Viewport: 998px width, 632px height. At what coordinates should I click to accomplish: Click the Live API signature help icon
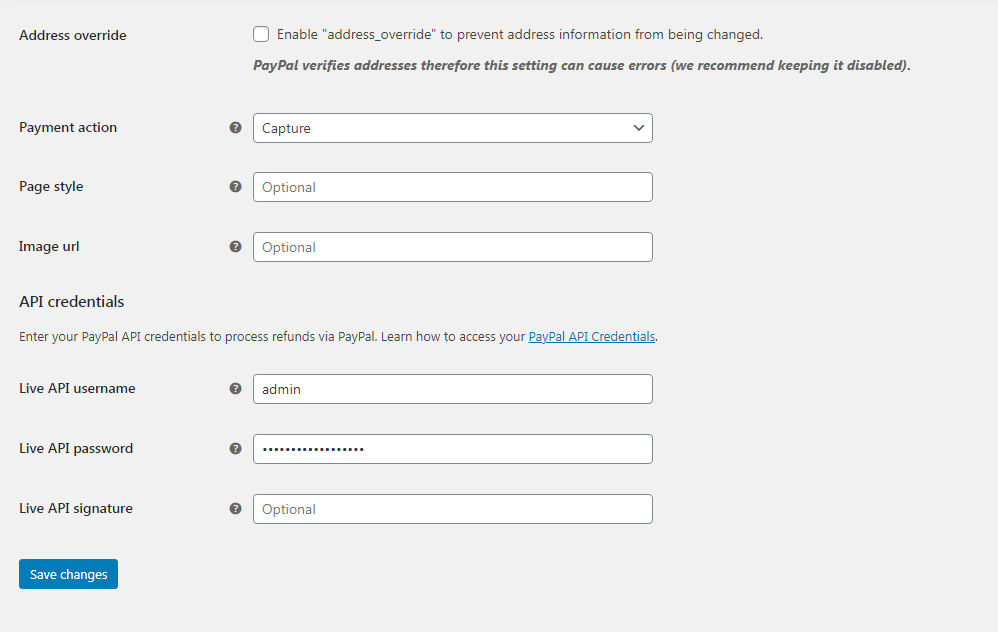[236, 508]
